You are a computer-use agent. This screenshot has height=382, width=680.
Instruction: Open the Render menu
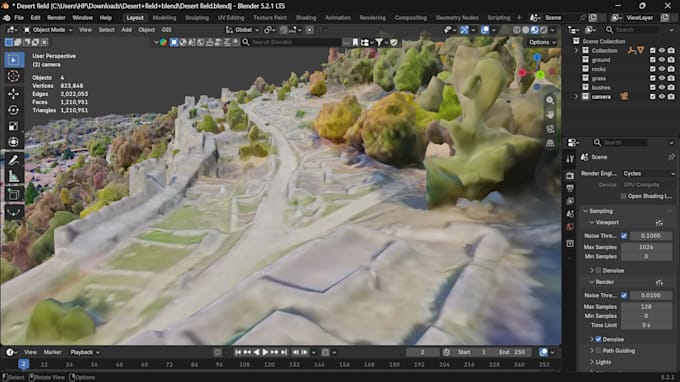56,18
